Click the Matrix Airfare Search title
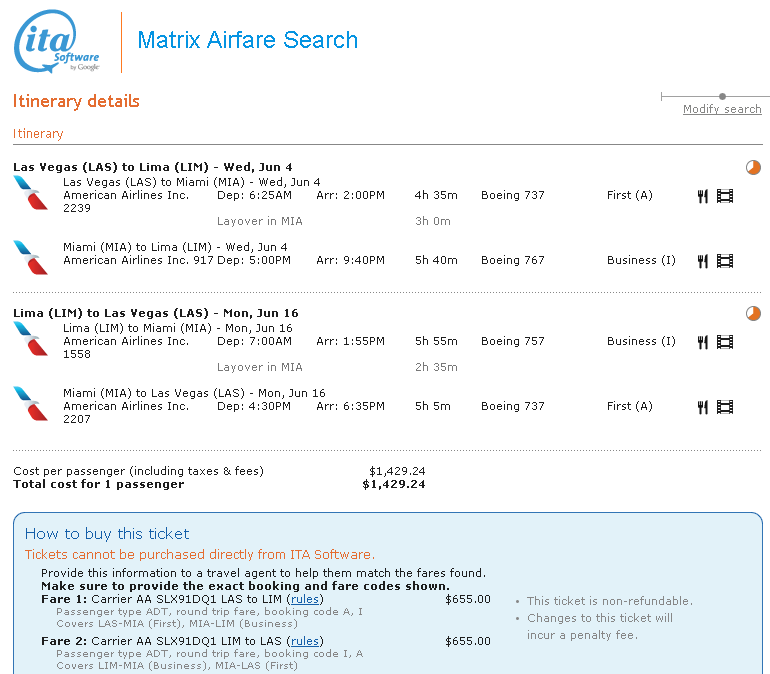 247,41
